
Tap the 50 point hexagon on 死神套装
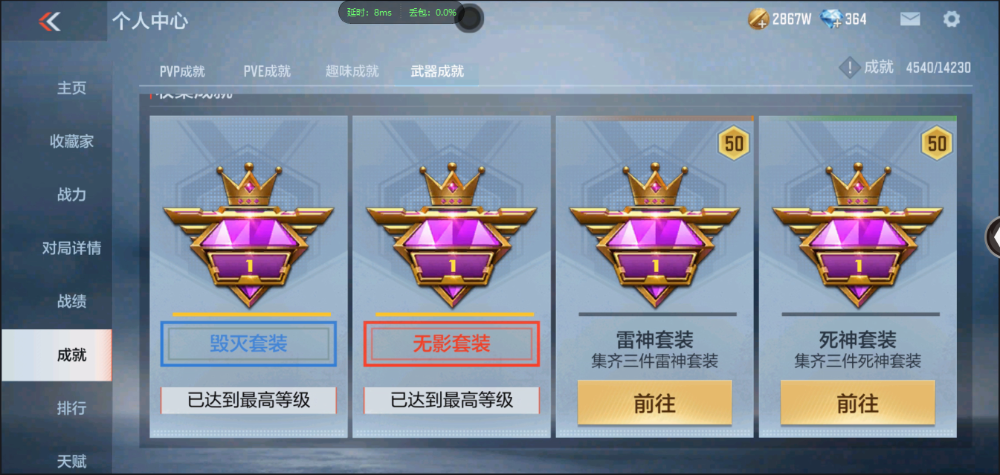click(936, 143)
